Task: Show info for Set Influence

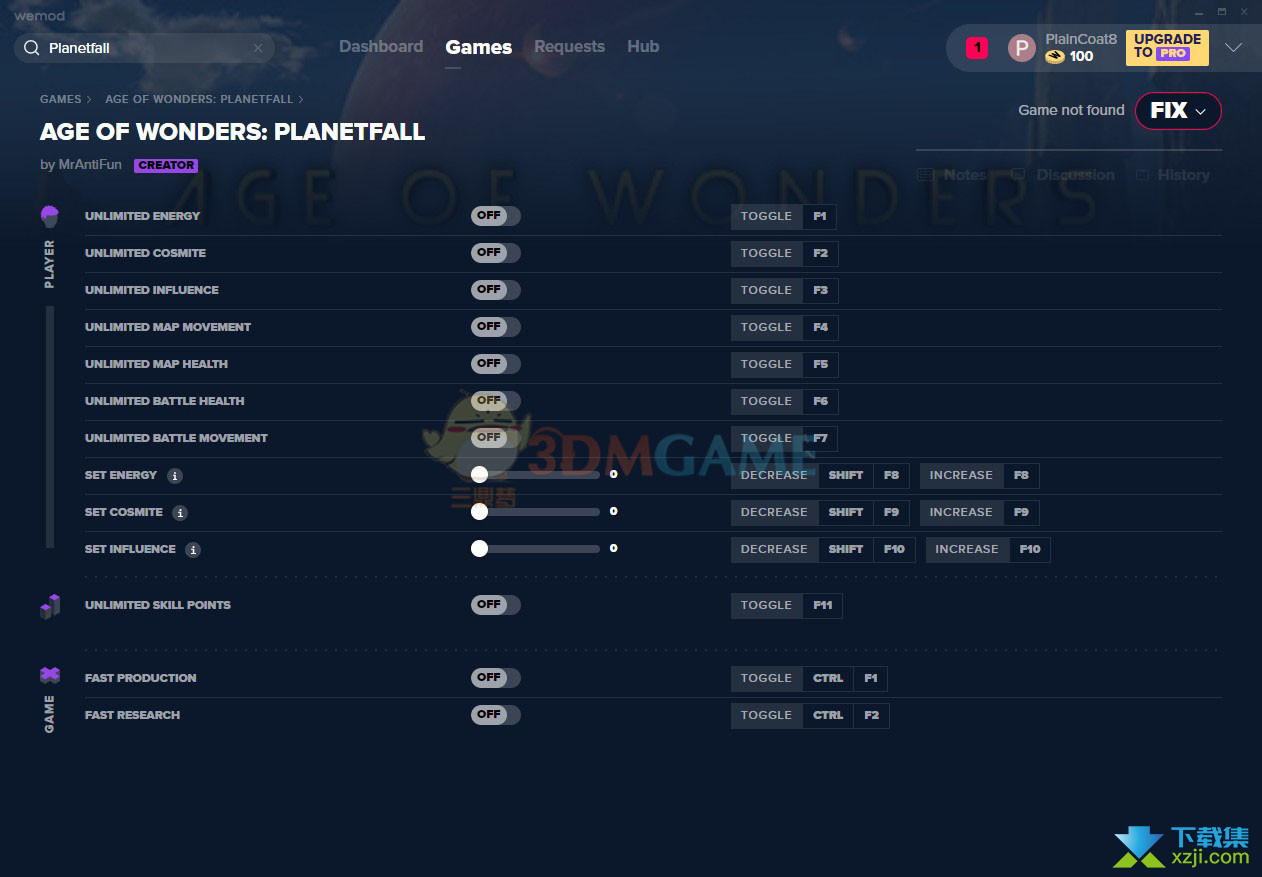Action: pos(193,550)
